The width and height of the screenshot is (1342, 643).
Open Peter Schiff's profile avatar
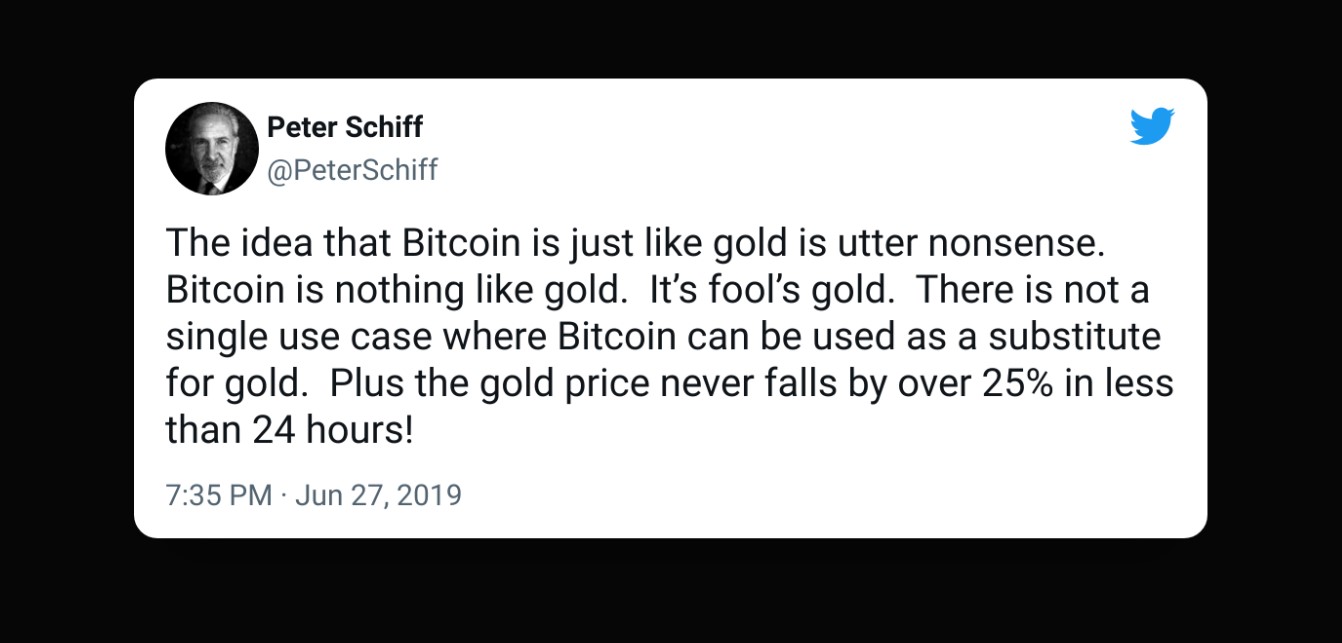pyautogui.click(x=212, y=148)
